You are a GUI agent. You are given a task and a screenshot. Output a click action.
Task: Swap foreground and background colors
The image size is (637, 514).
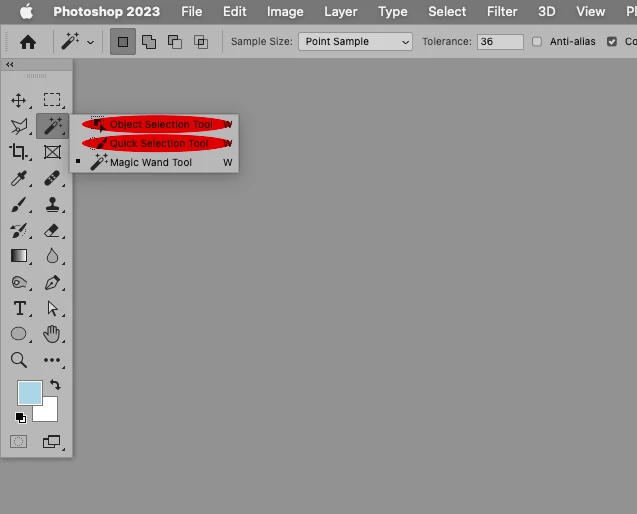click(x=55, y=384)
